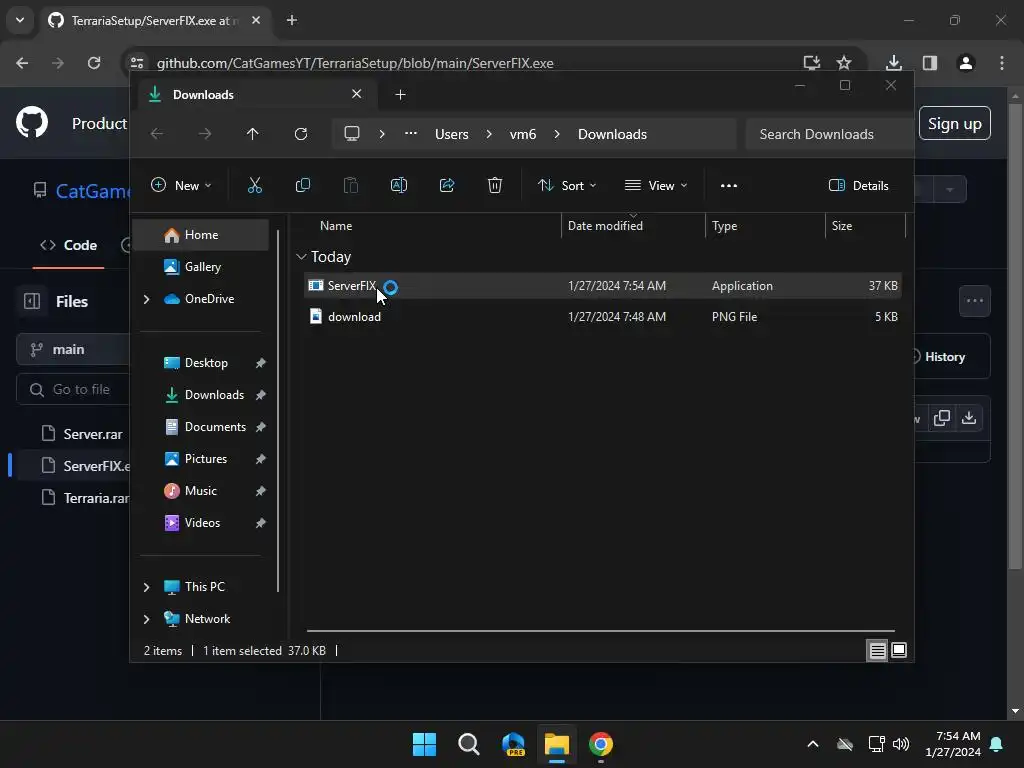Expand the OneDrive tree node
Image resolution: width=1024 pixels, height=768 pixels.
click(146, 299)
